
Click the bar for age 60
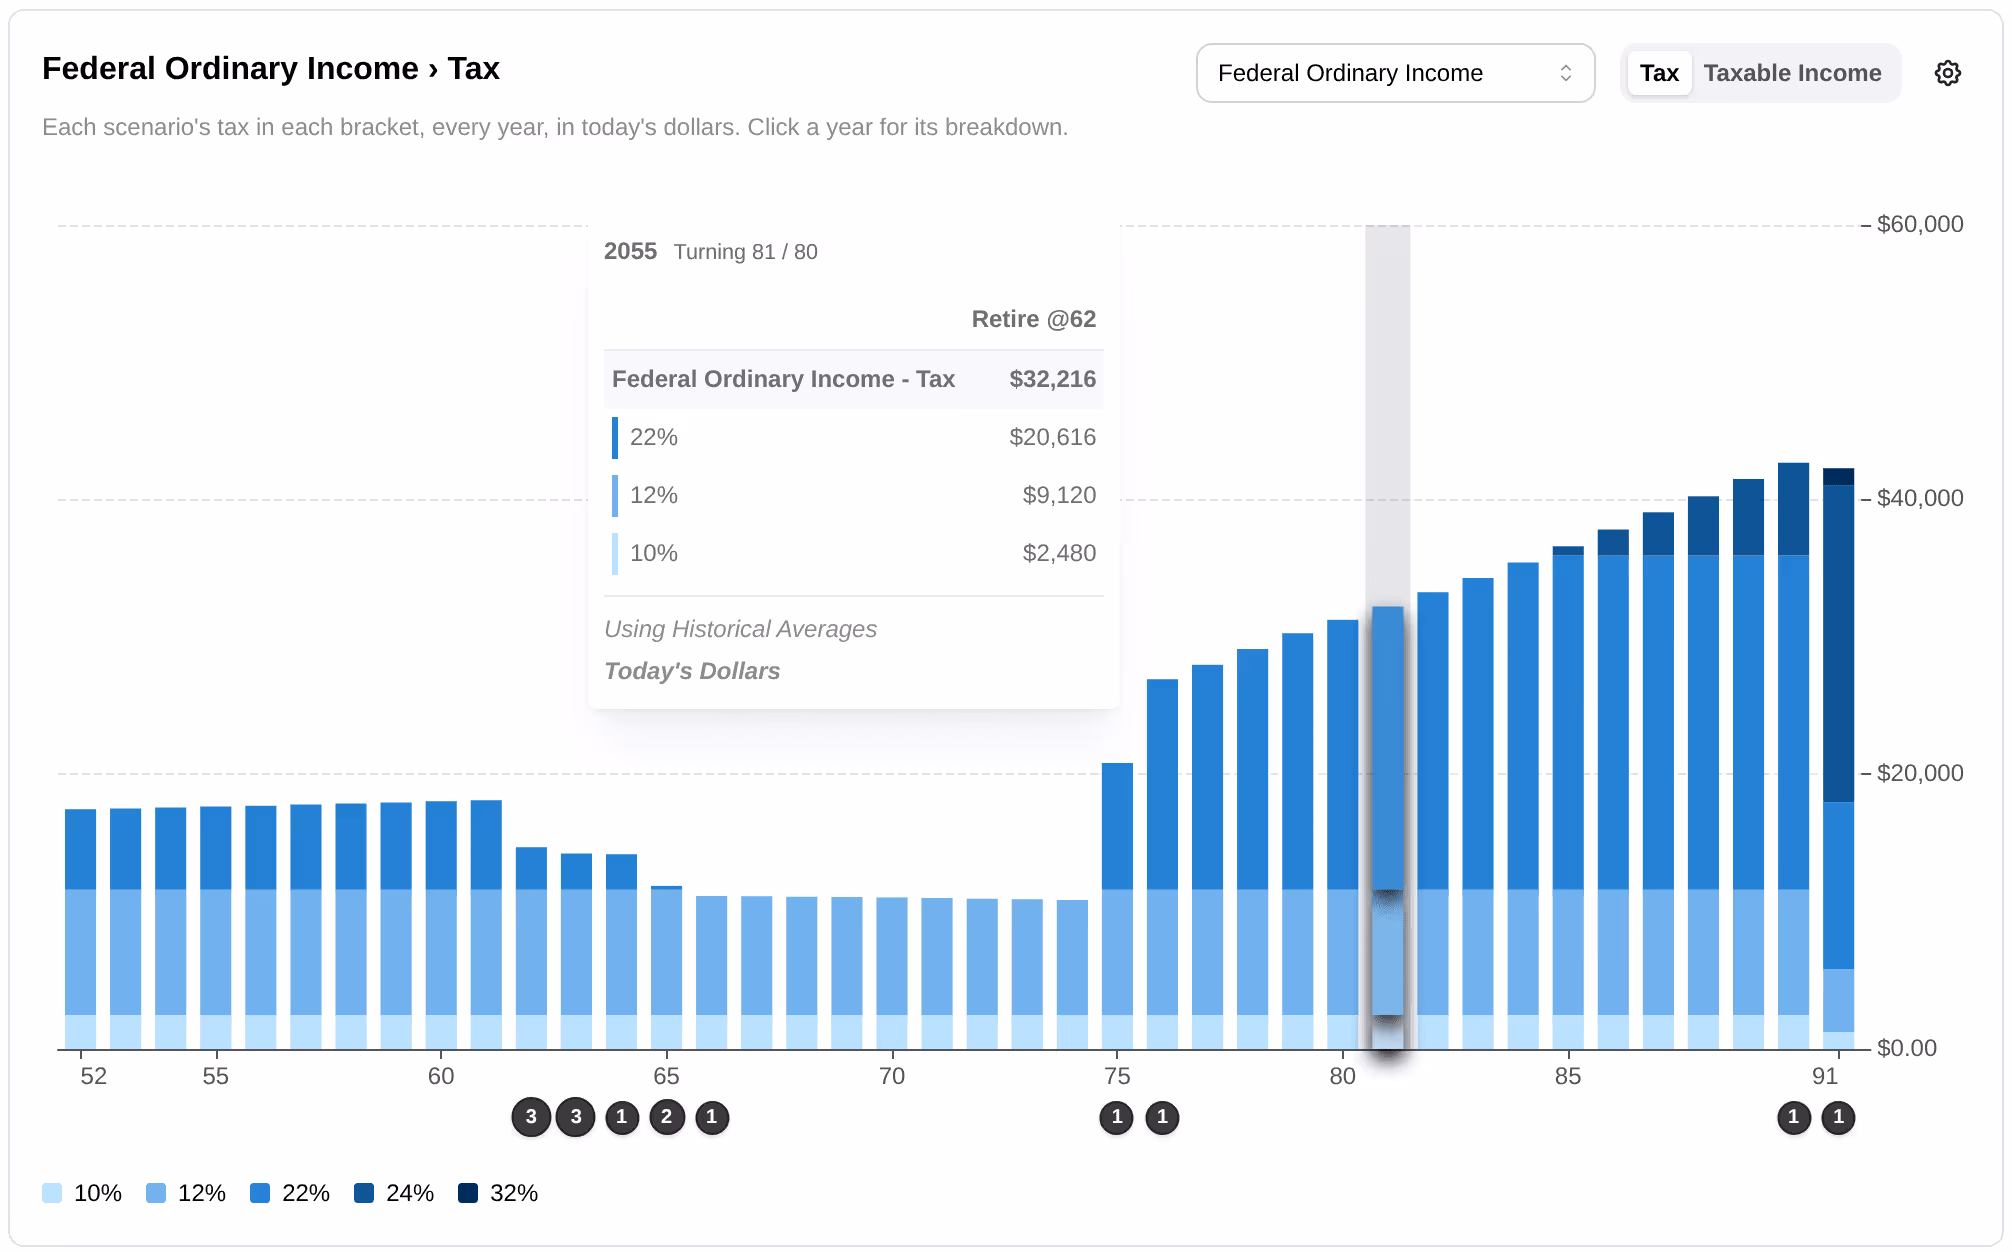[x=441, y=925]
